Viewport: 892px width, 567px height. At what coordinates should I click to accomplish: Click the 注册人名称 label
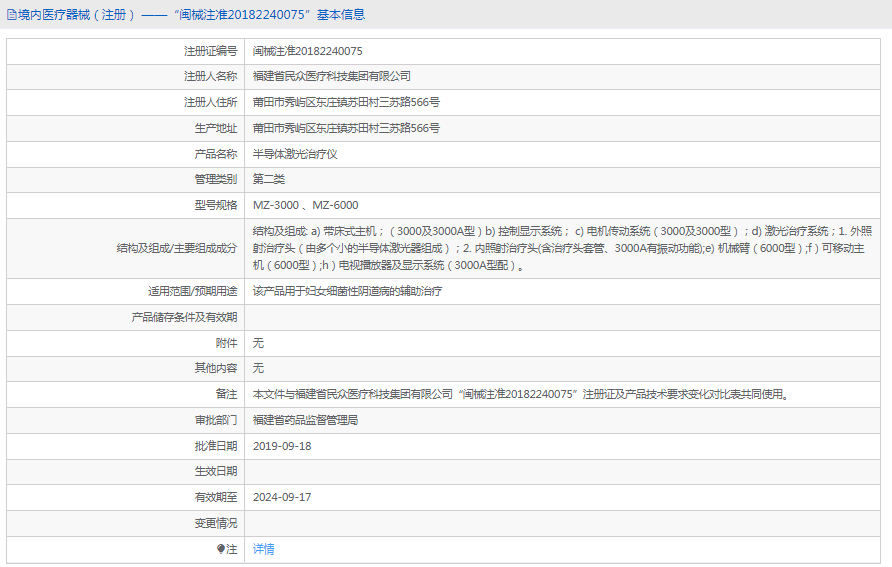coord(210,76)
